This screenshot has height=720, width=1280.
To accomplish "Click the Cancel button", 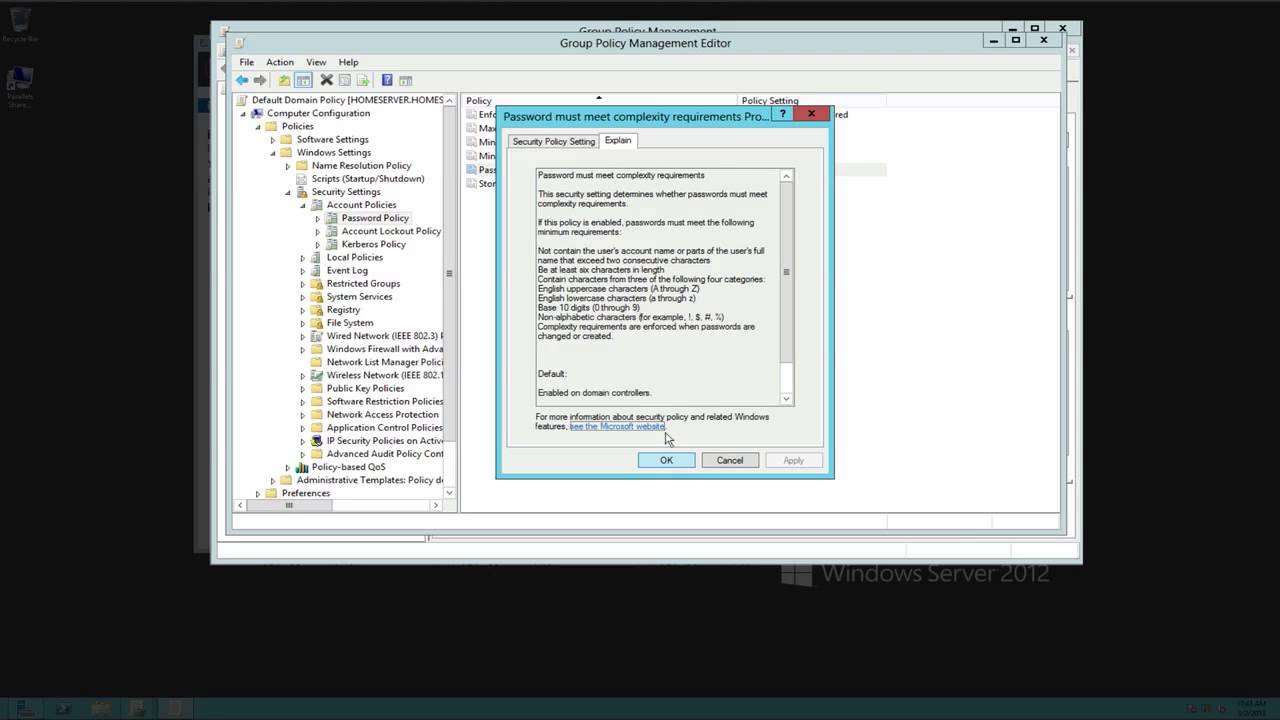I will point(730,460).
